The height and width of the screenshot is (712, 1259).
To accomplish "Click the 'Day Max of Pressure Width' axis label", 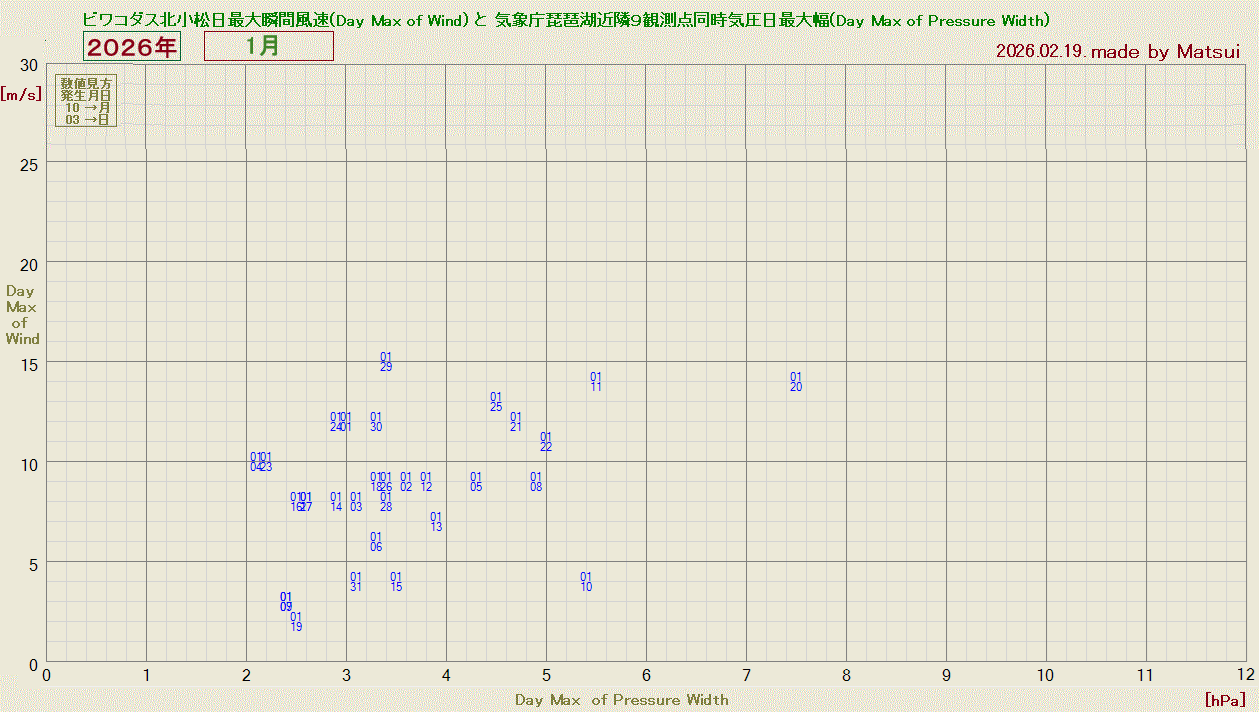I will (x=621, y=700).
